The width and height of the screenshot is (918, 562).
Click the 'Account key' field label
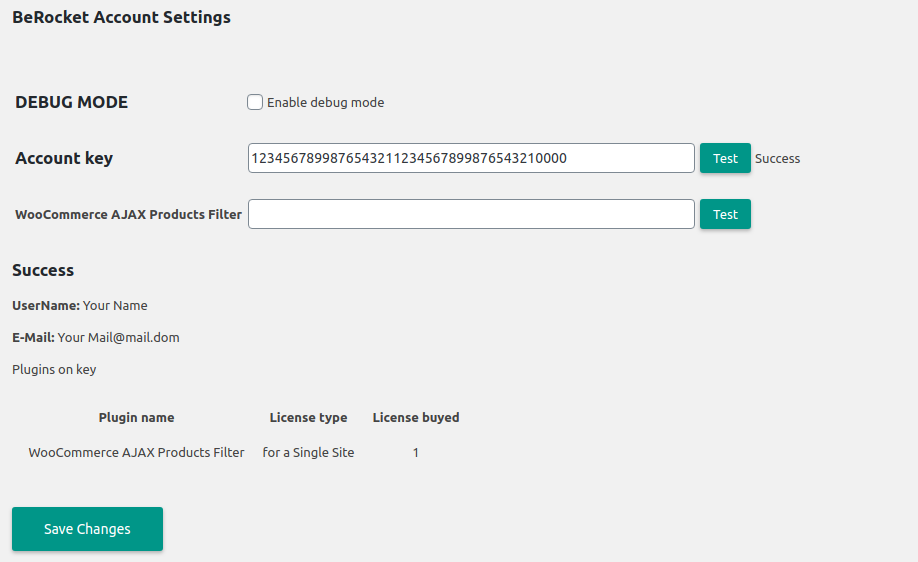pyautogui.click(x=64, y=158)
